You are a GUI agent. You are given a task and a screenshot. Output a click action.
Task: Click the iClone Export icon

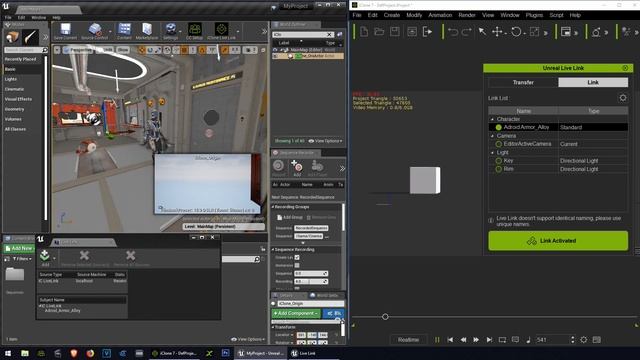pos(427,32)
